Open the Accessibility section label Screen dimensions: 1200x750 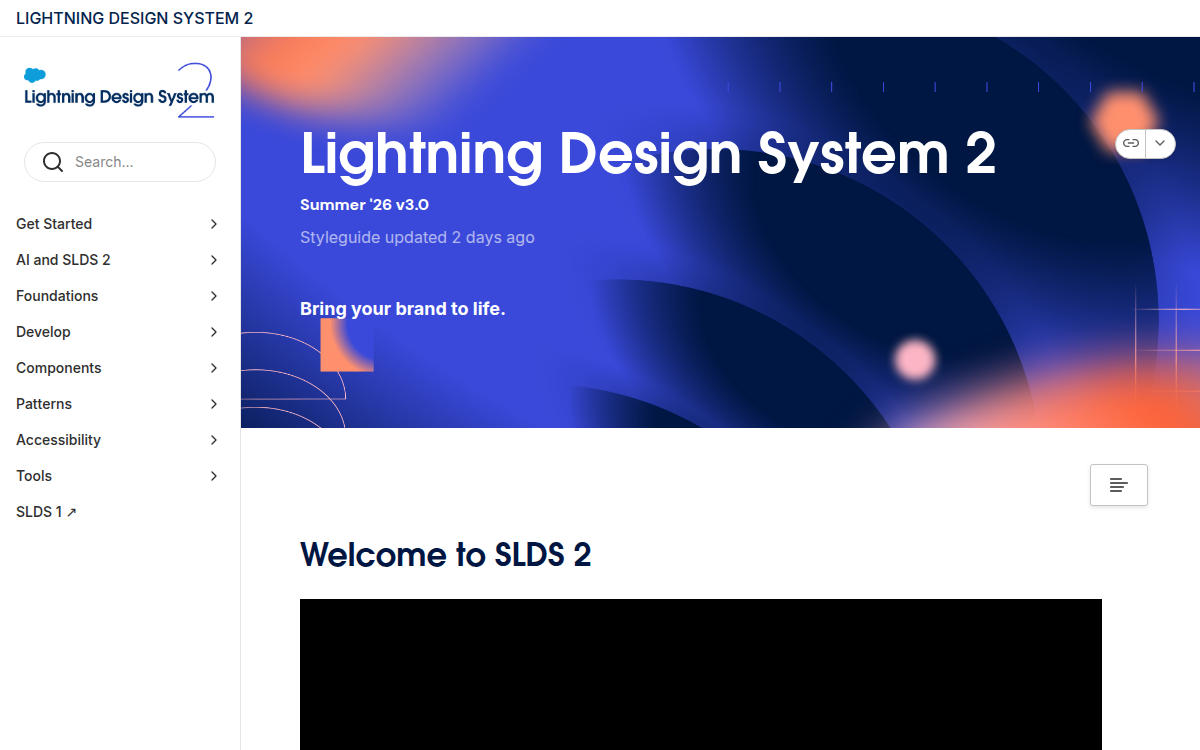pos(58,440)
